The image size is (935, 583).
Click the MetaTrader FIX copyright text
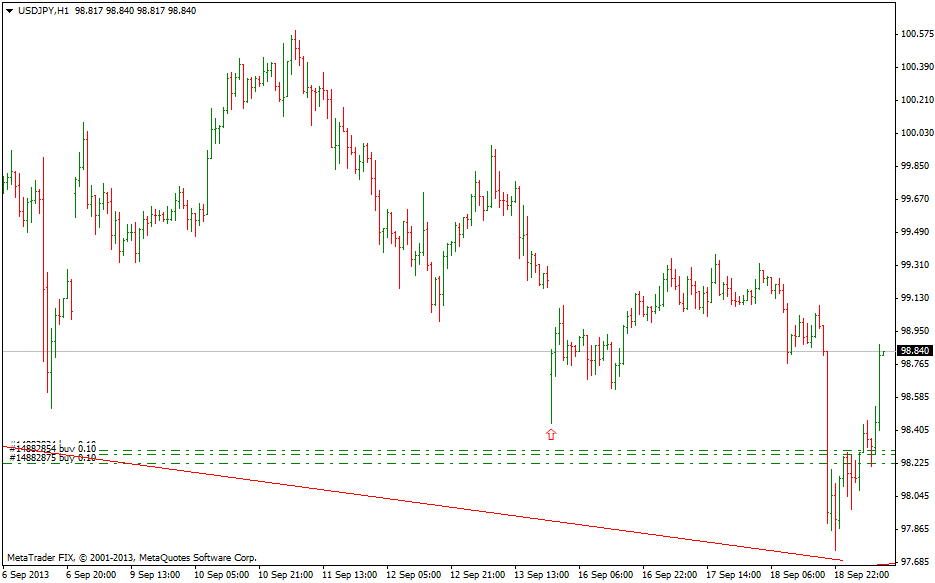(x=131, y=557)
